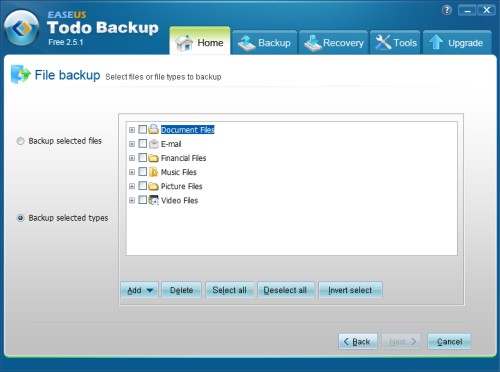
Task: Expand the Document Files tree node
Action: click(x=132, y=130)
